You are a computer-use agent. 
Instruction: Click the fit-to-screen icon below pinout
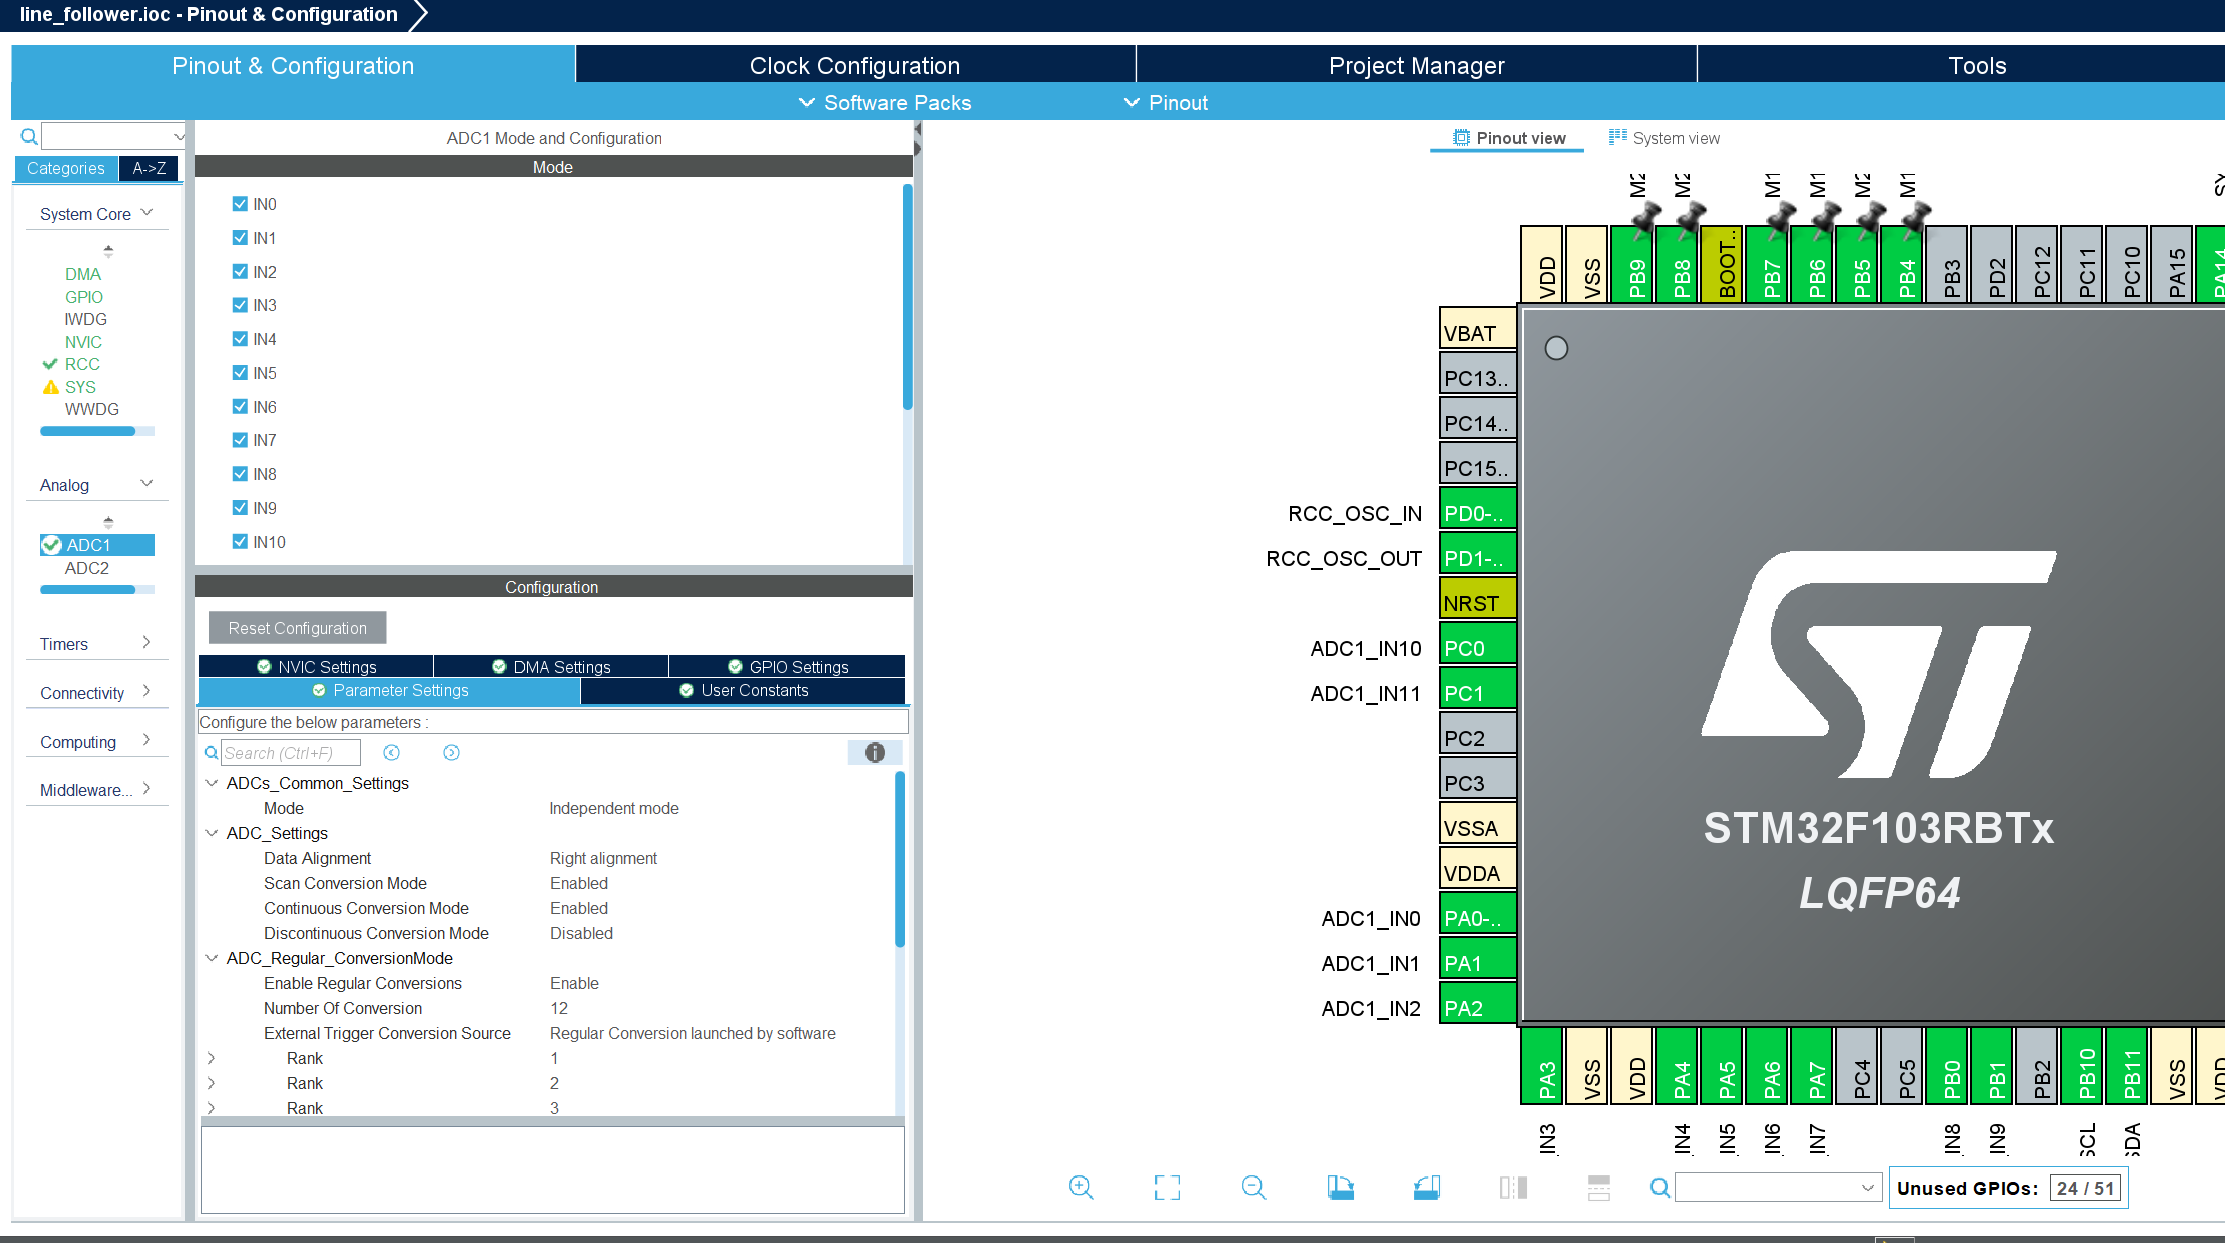point(1167,1187)
